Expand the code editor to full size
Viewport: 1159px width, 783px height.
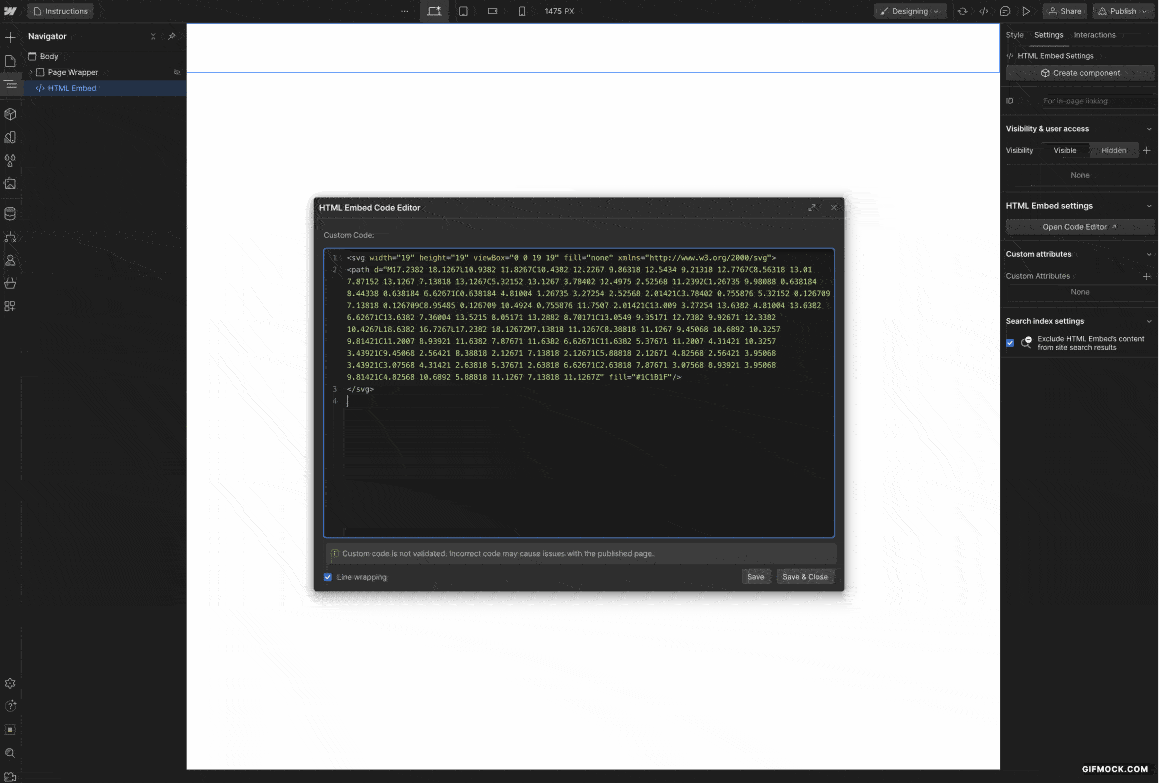tap(812, 208)
